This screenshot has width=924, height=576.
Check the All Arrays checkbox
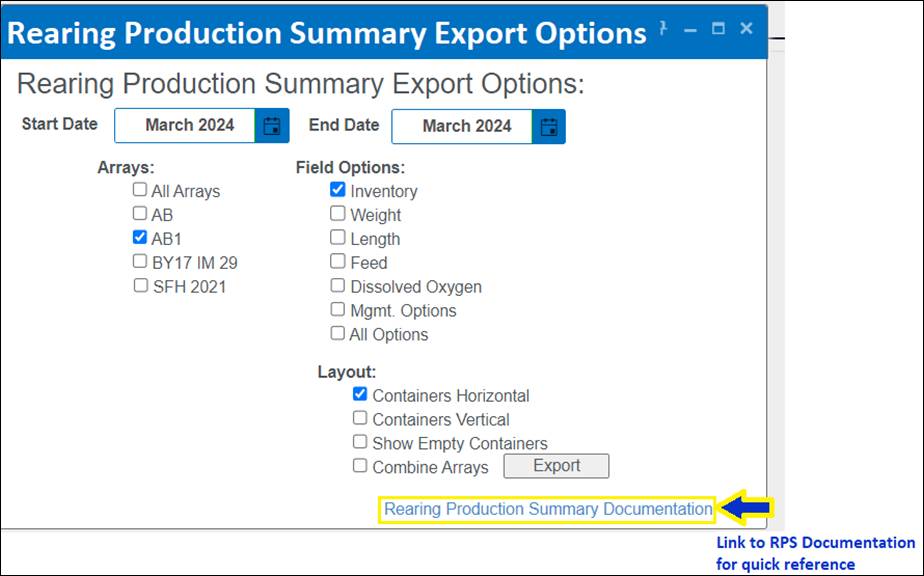point(140,190)
